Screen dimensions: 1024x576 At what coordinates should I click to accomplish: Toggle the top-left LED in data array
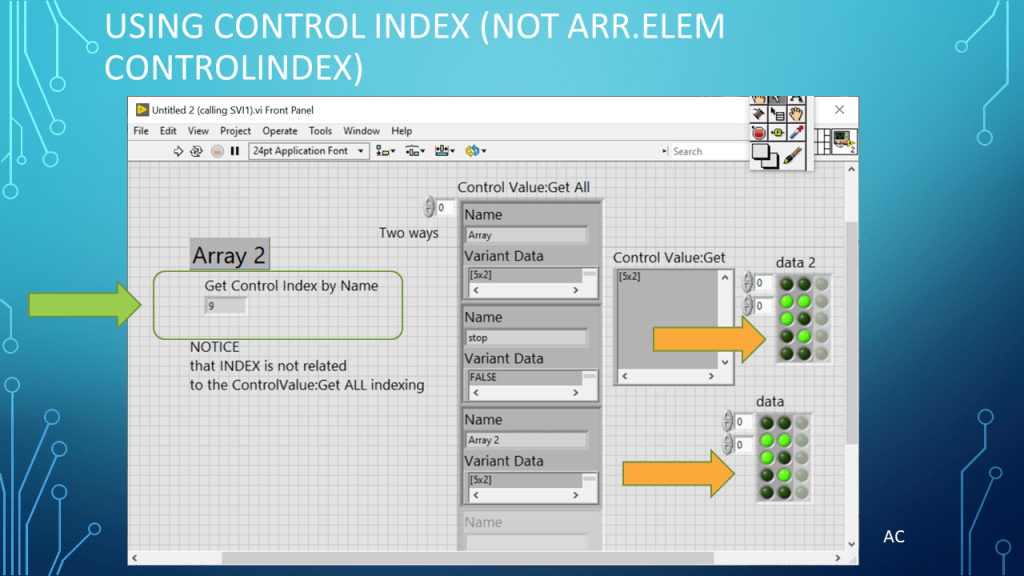tap(767, 423)
